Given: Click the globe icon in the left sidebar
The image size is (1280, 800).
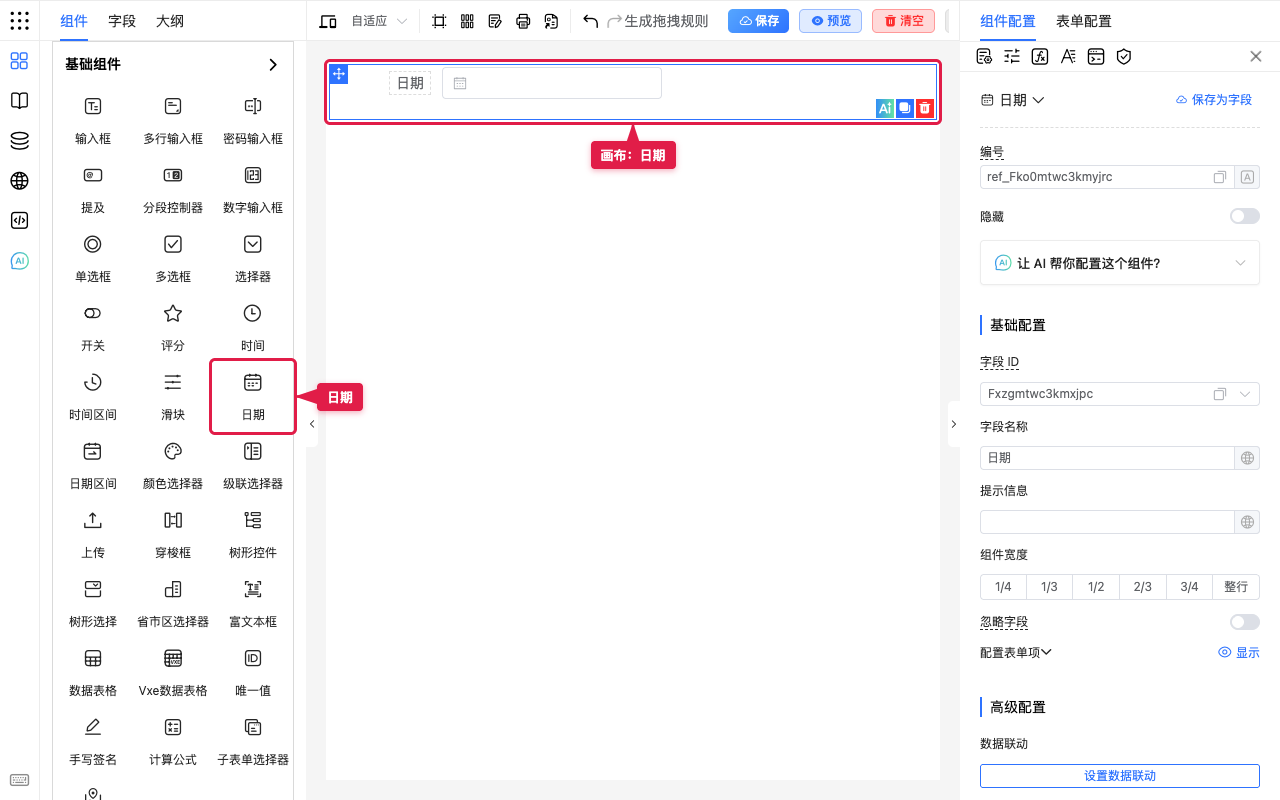Looking at the screenshot, I should (19, 181).
